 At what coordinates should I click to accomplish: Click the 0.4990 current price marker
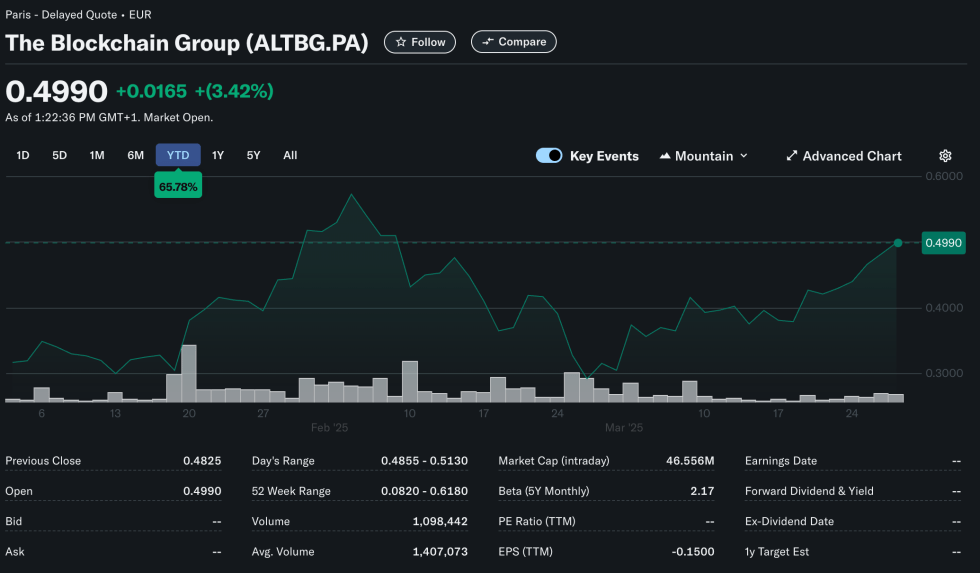click(943, 243)
